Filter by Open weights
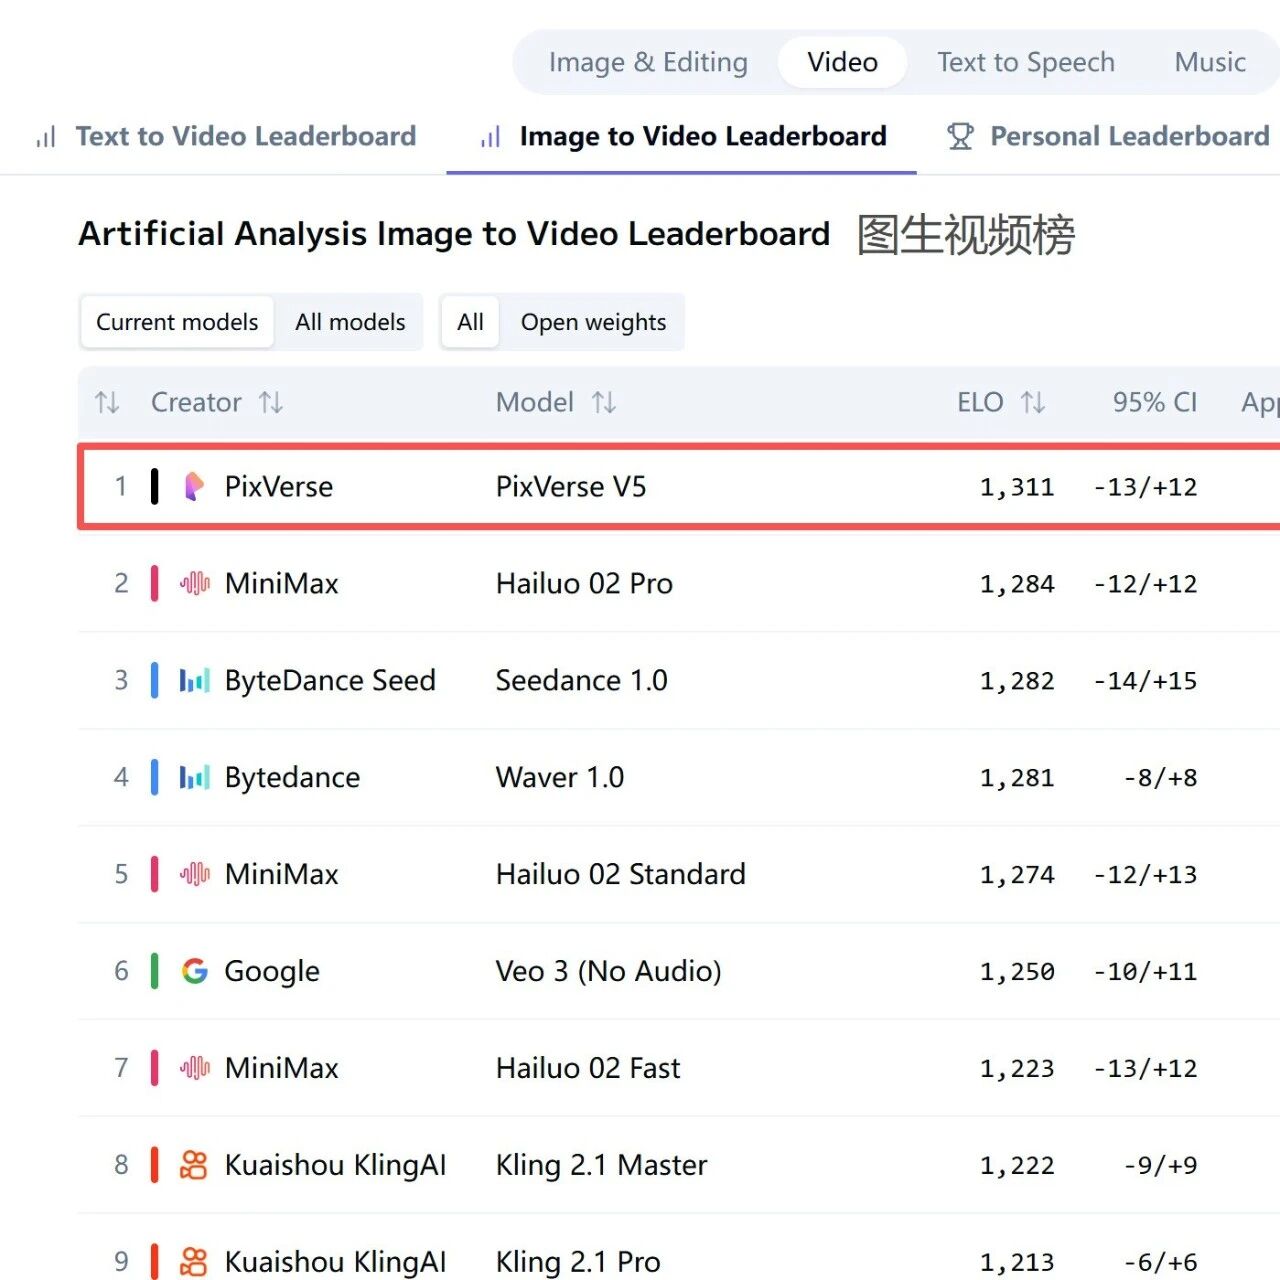The height and width of the screenshot is (1280, 1280). [x=593, y=322]
